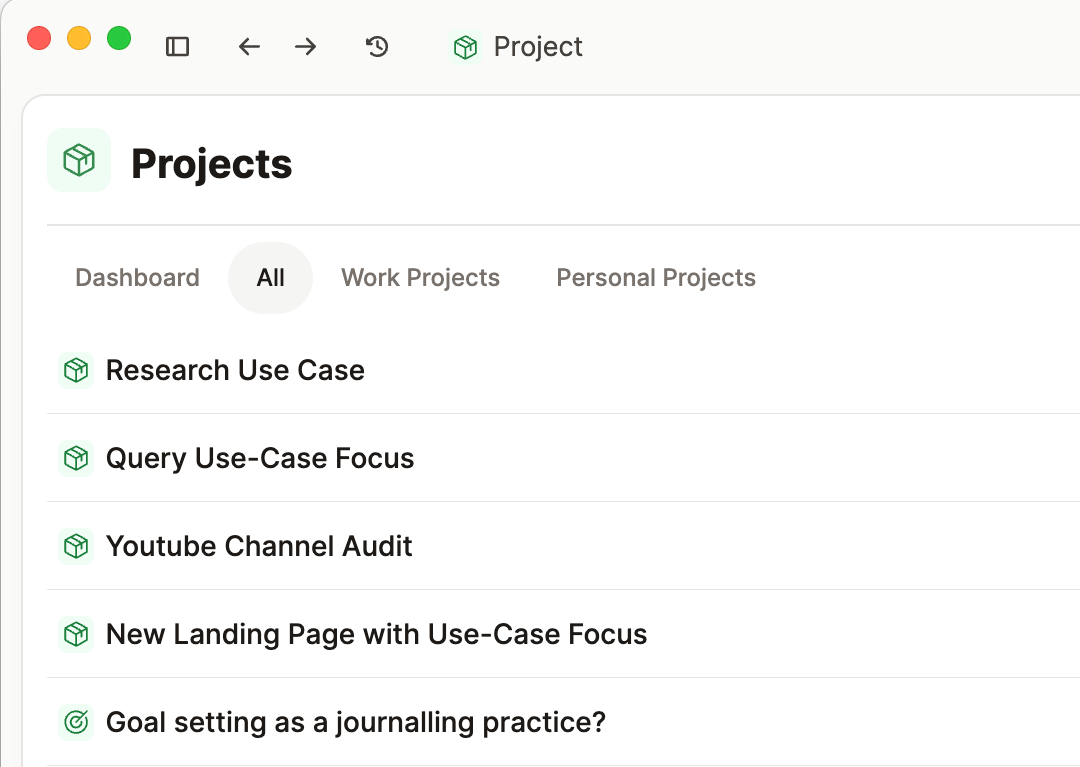Screen dimensions: 1080x767
Task: Click the yellow minimize traffic light
Action: pyautogui.click(x=79, y=37)
